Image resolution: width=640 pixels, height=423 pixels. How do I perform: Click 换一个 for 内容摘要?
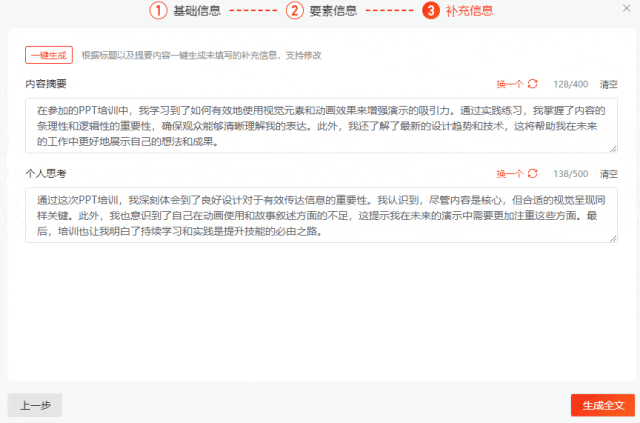click(510, 84)
